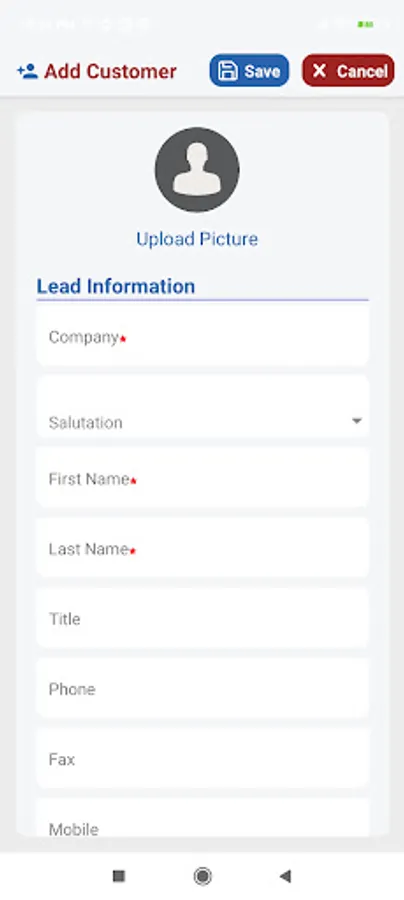Cancel adding the customer

(x=348, y=71)
